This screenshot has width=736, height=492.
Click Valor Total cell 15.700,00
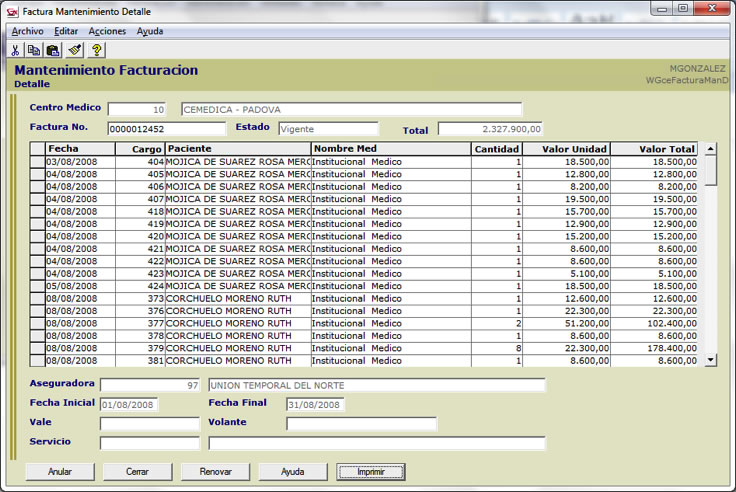[x=654, y=212]
